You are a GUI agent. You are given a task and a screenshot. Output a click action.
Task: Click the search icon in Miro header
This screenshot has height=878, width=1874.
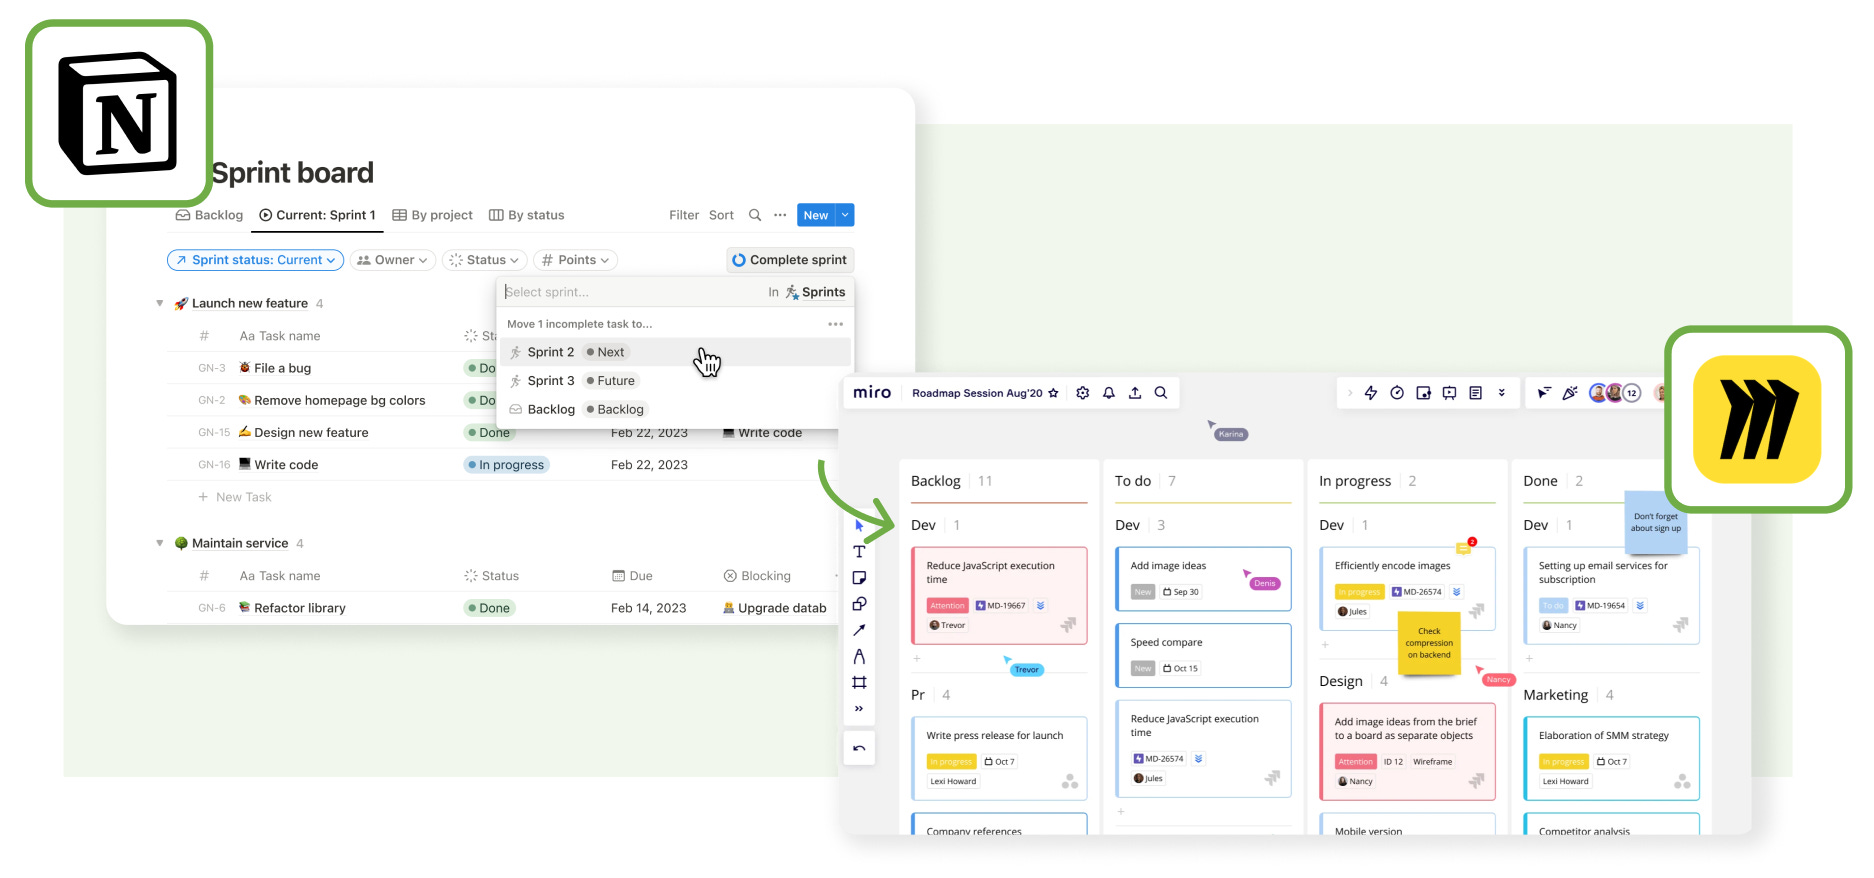[1161, 393]
